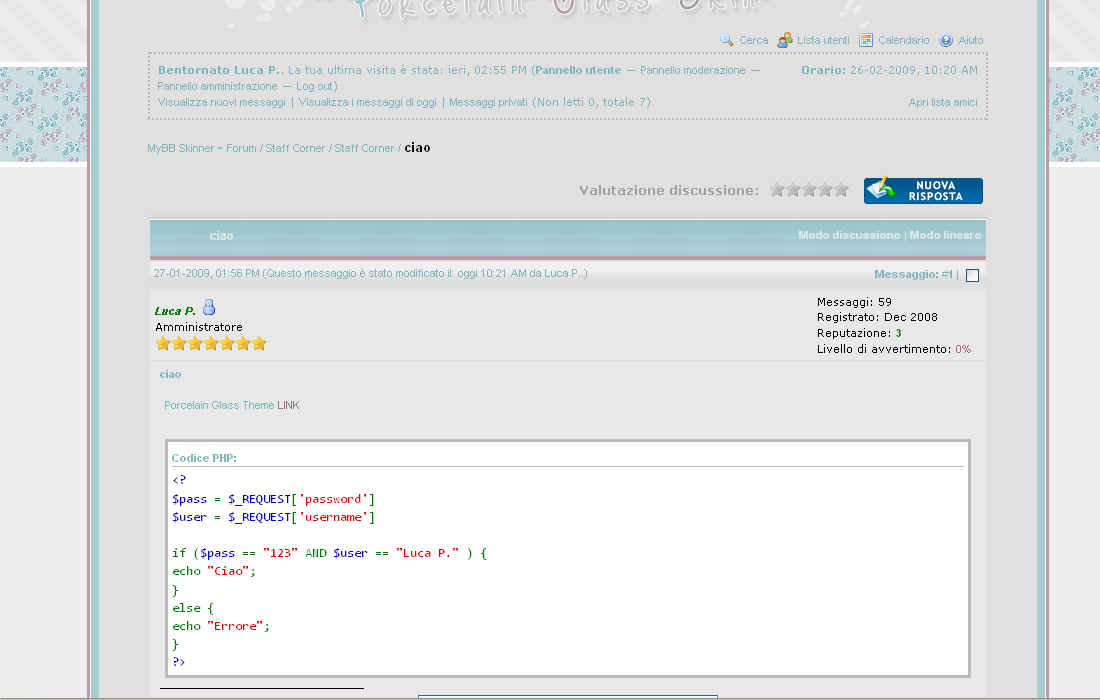
Task: Click the Log out link
Action: click(x=315, y=86)
